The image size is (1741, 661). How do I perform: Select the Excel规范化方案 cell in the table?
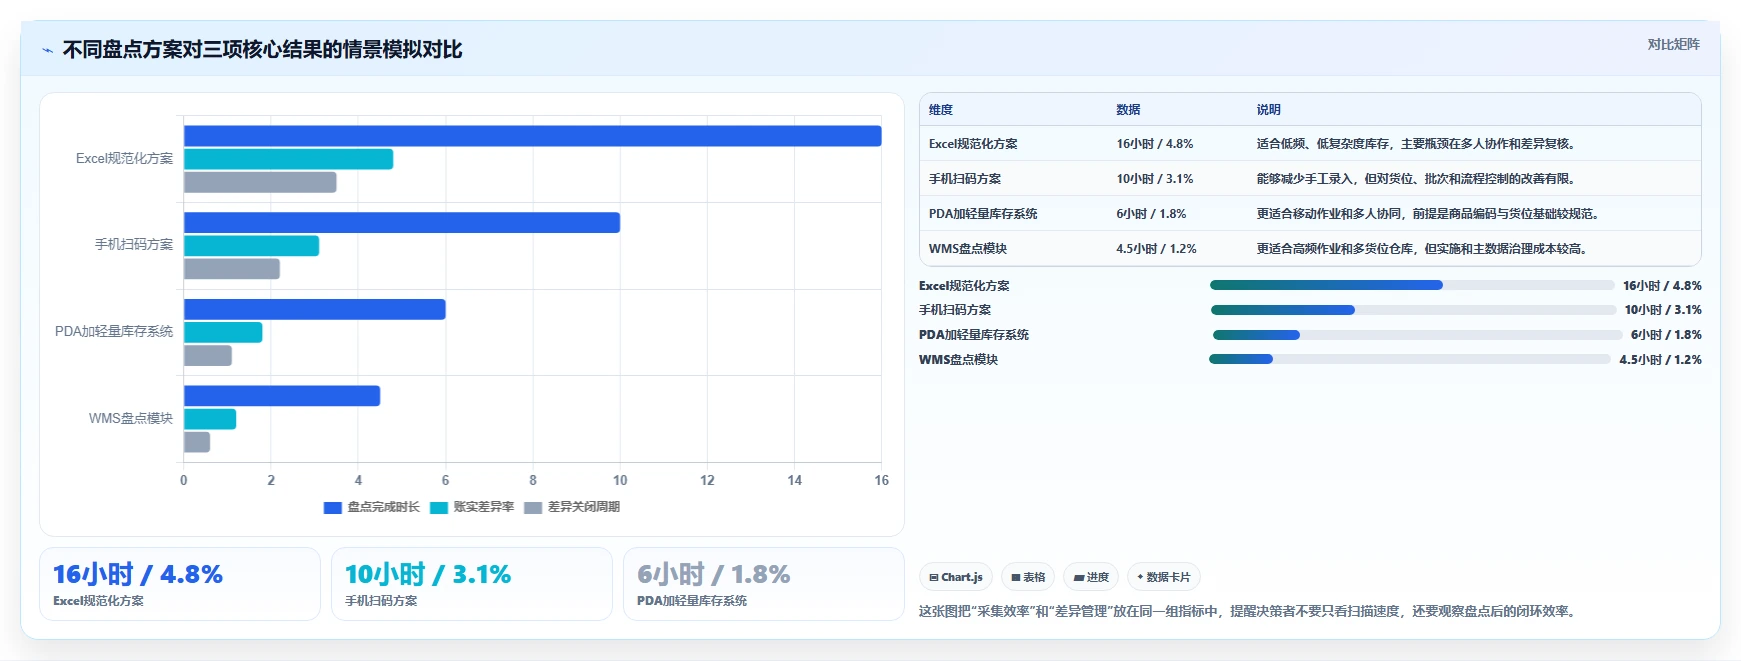(x=973, y=144)
